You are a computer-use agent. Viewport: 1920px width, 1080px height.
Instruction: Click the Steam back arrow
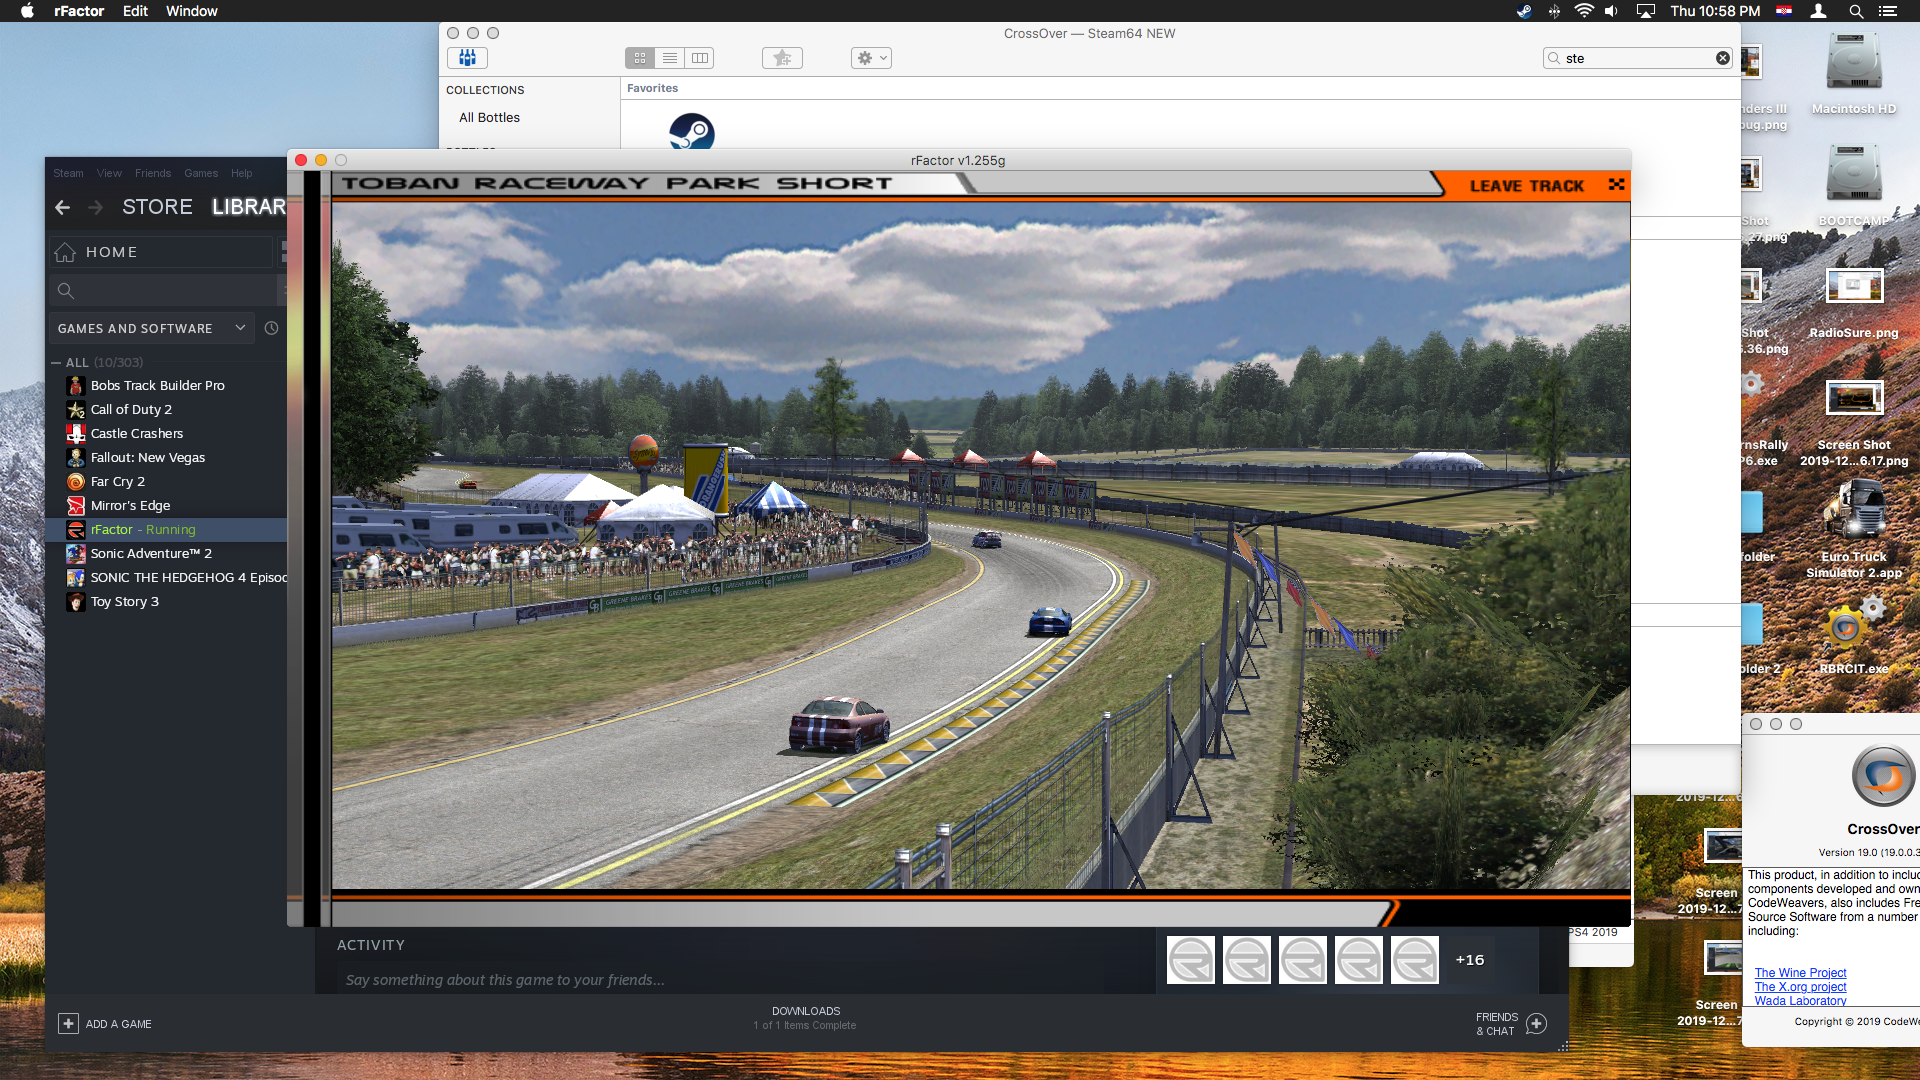(x=62, y=207)
